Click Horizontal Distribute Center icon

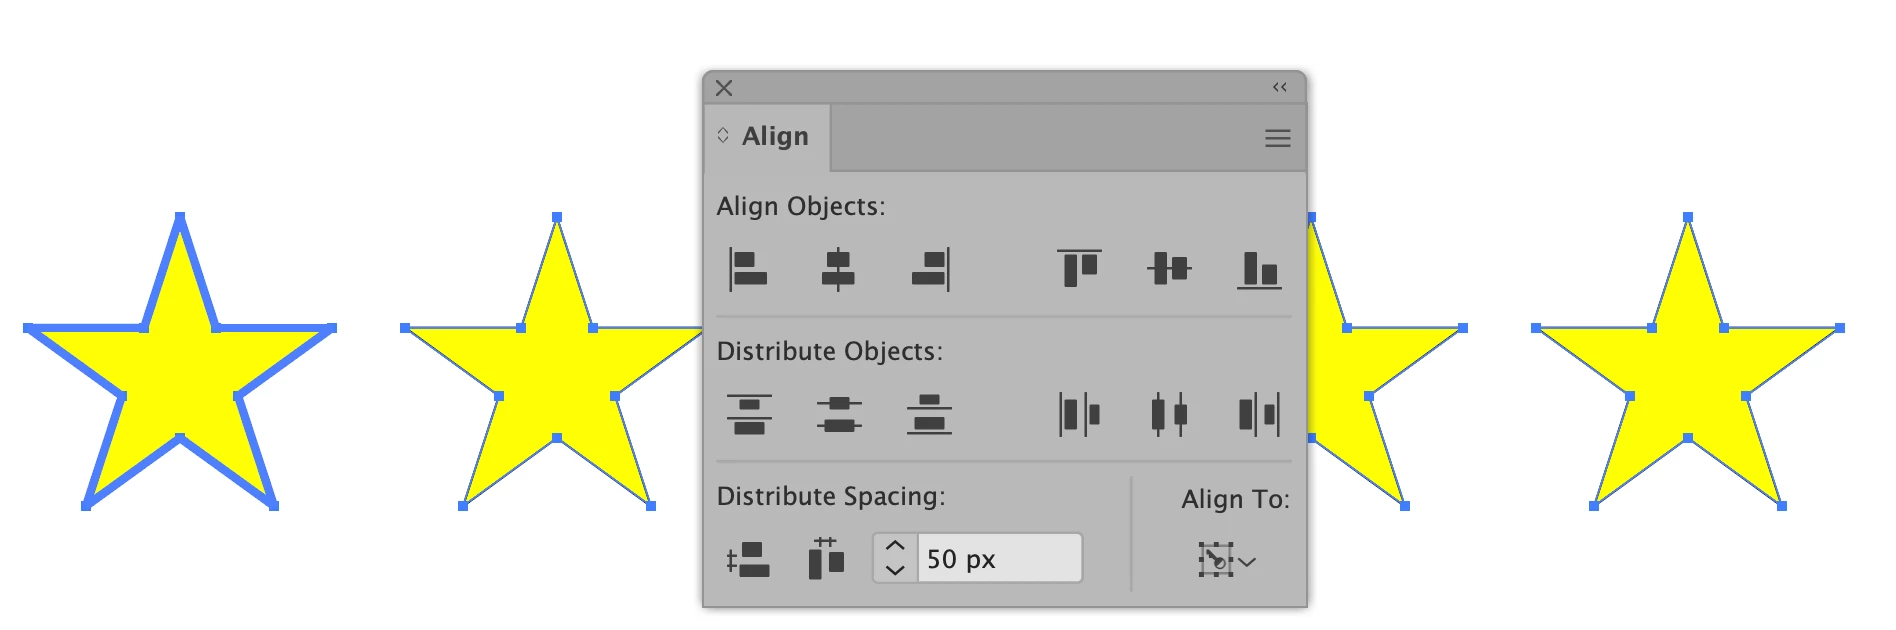[x=1169, y=414]
